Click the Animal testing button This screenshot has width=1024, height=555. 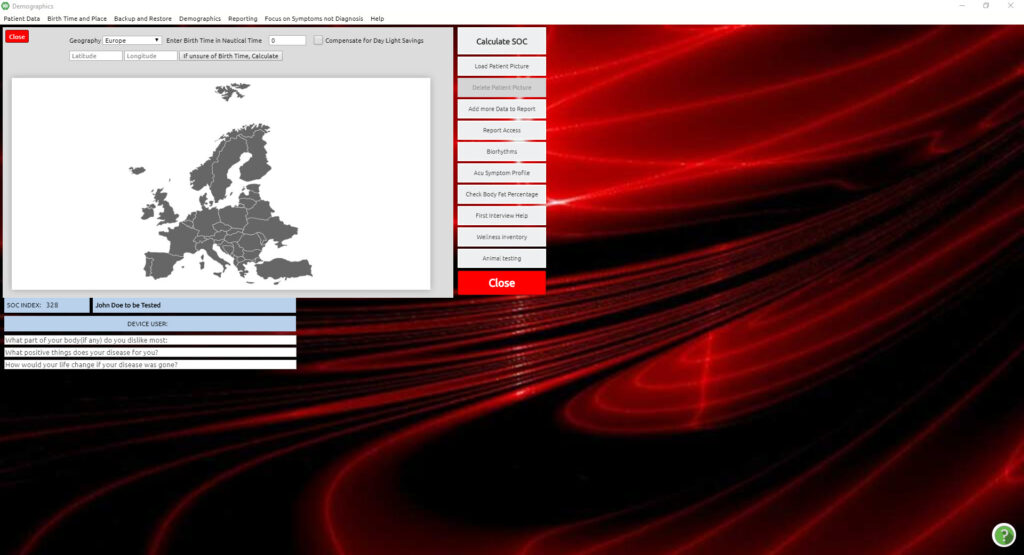pos(502,258)
